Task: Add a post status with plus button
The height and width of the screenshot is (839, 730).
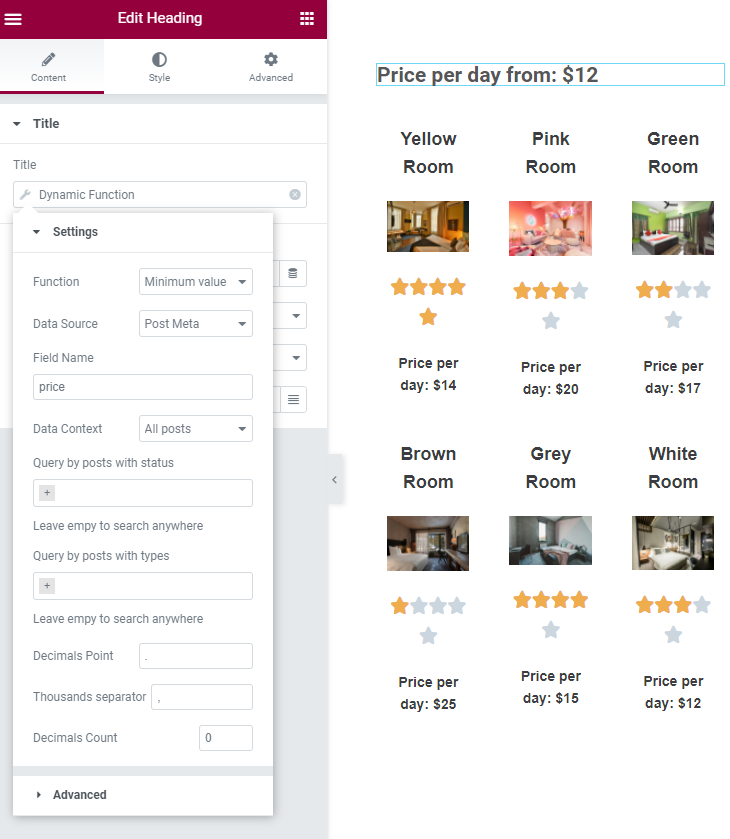Action: [x=47, y=492]
